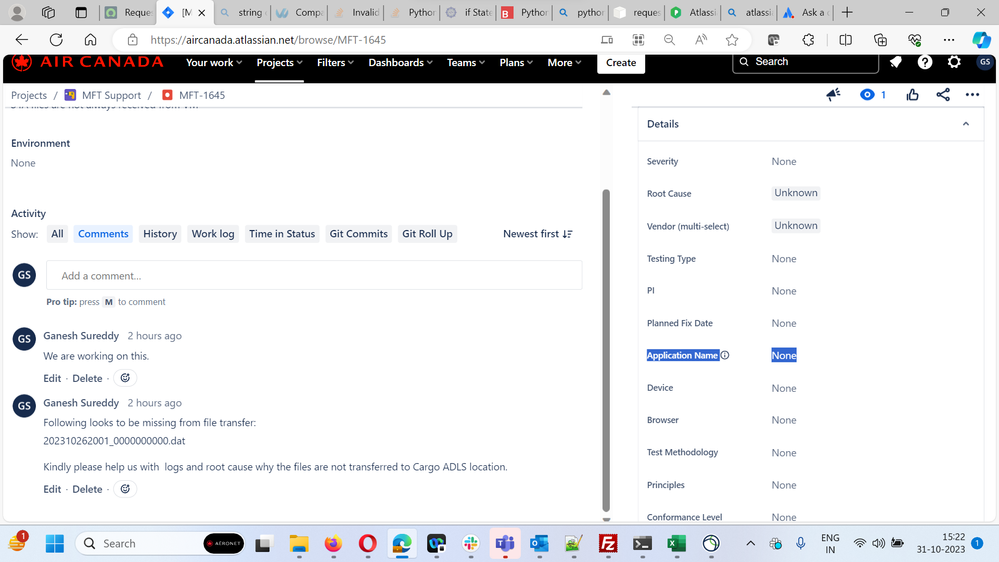This screenshot has width=999, height=562.
Task: Open read aloud icon in address bar
Action: (701, 40)
